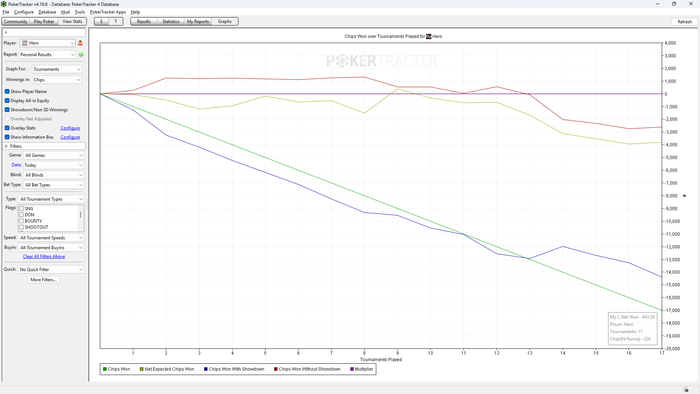Image resolution: width=700 pixels, height=394 pixels.
Task: Open the Date filter dropdown
Action: point(54,165)
